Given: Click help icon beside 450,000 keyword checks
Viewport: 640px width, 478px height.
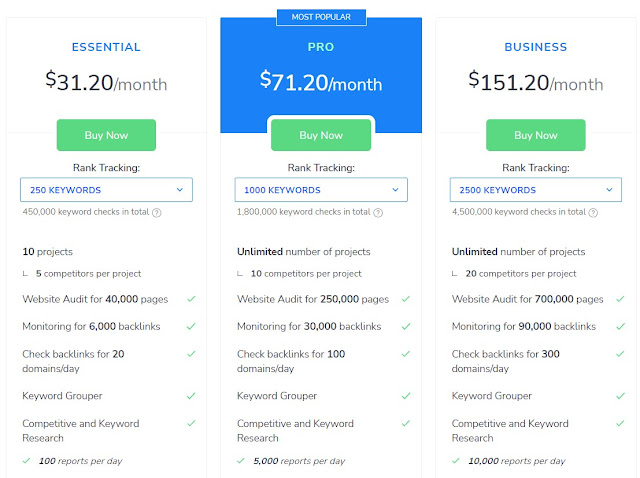Looking at the screenshot, I should (x=156, y=213).
